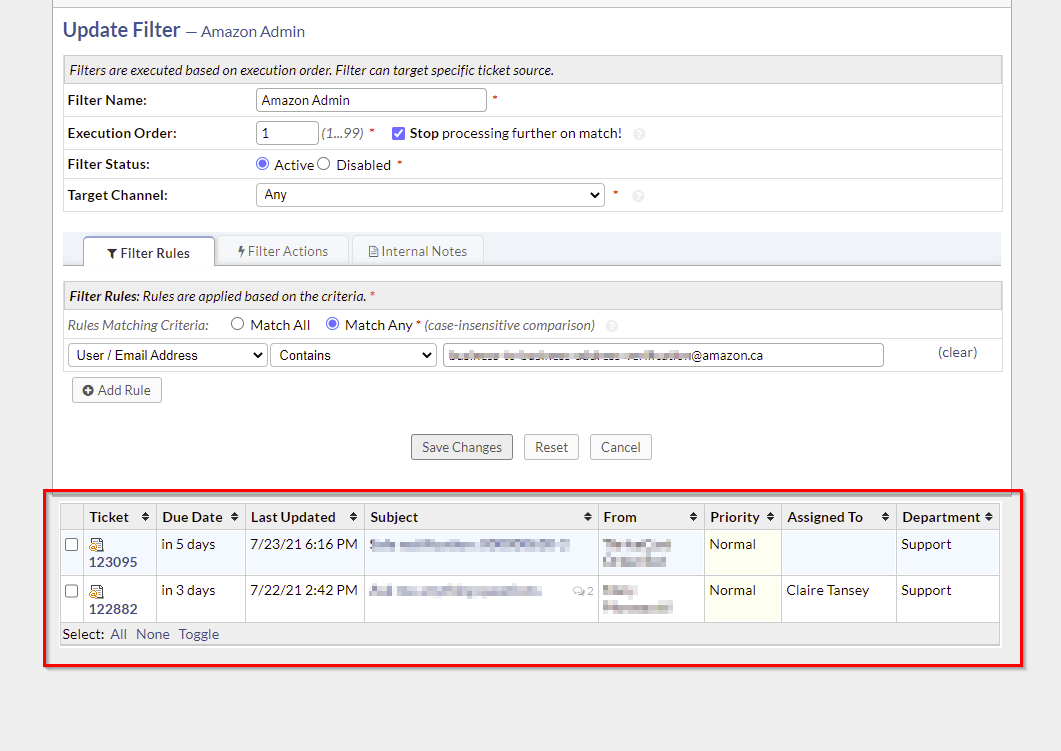The height and width of the screenshot is (751, 1061).
Task: Click inside the Filter Name input field
Action: (x=370, y=100)
